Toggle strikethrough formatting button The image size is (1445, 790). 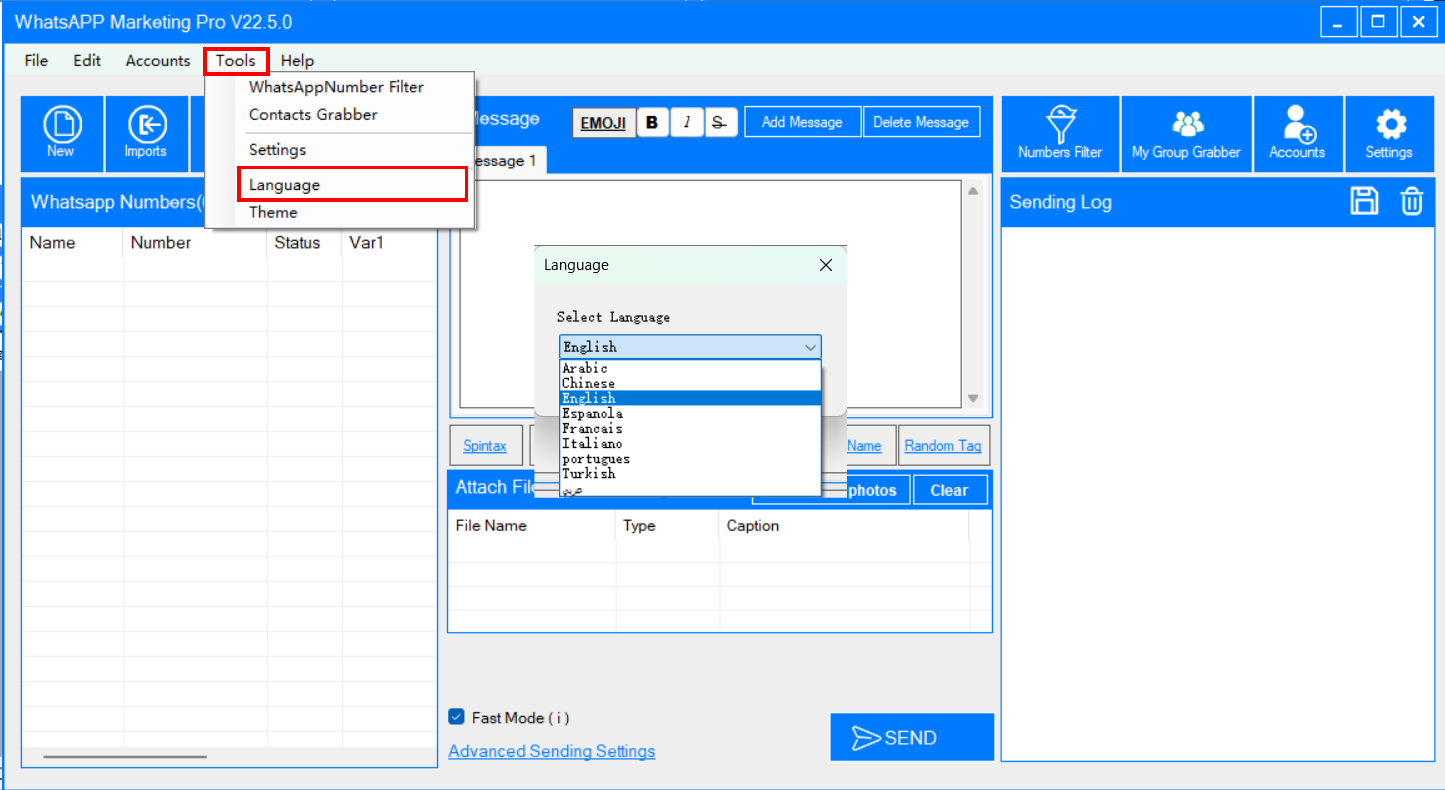tap(718, 122)
